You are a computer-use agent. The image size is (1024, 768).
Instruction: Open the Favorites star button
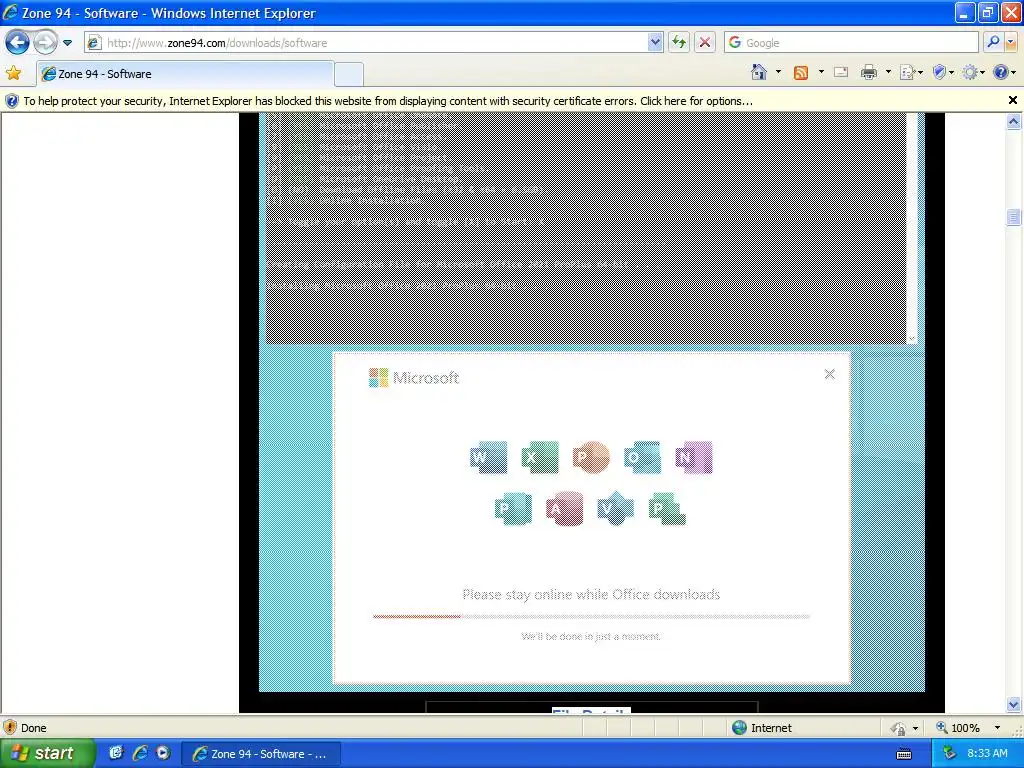(x=13, y=73)
